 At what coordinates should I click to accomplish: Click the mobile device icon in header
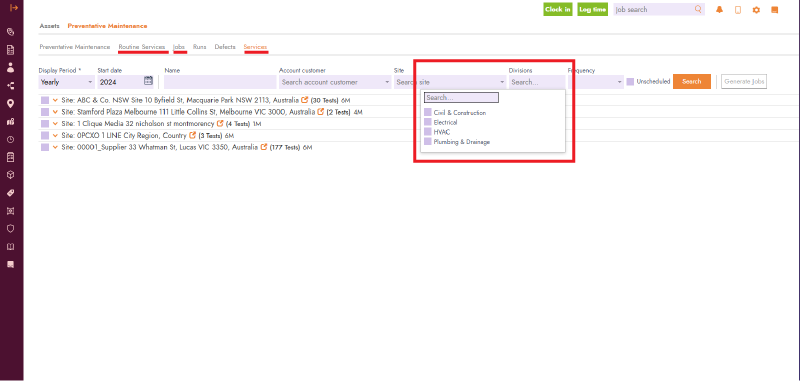click(738, 10)
